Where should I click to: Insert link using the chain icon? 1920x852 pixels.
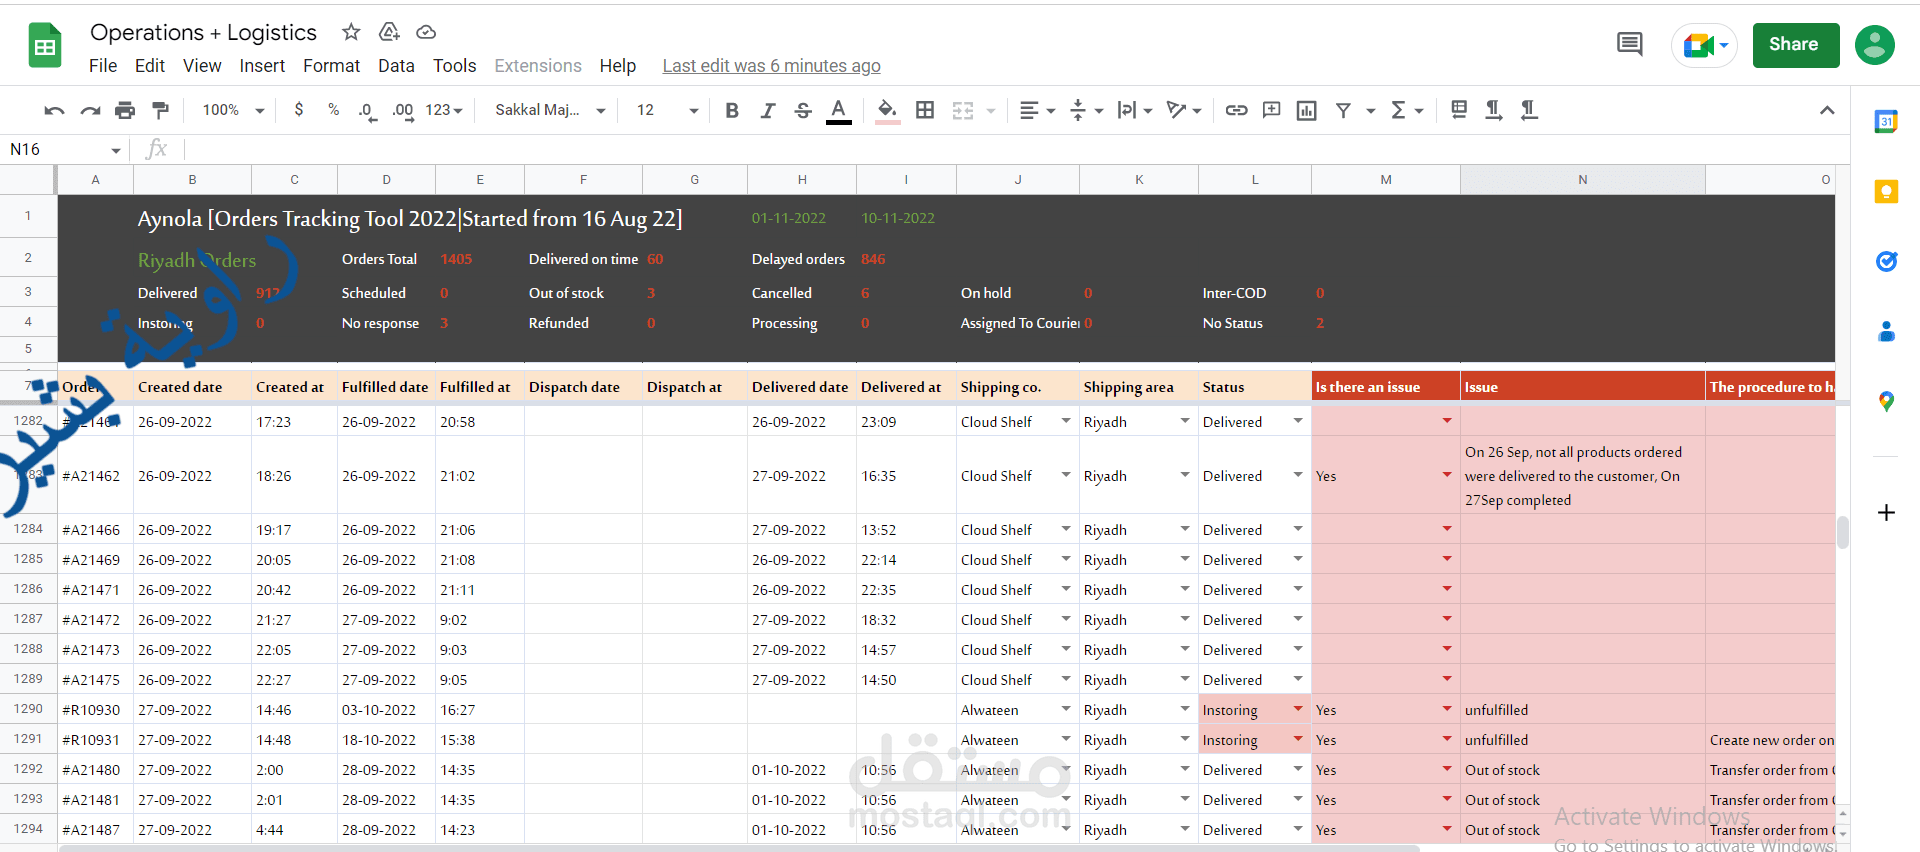(x=1236, y=110)
